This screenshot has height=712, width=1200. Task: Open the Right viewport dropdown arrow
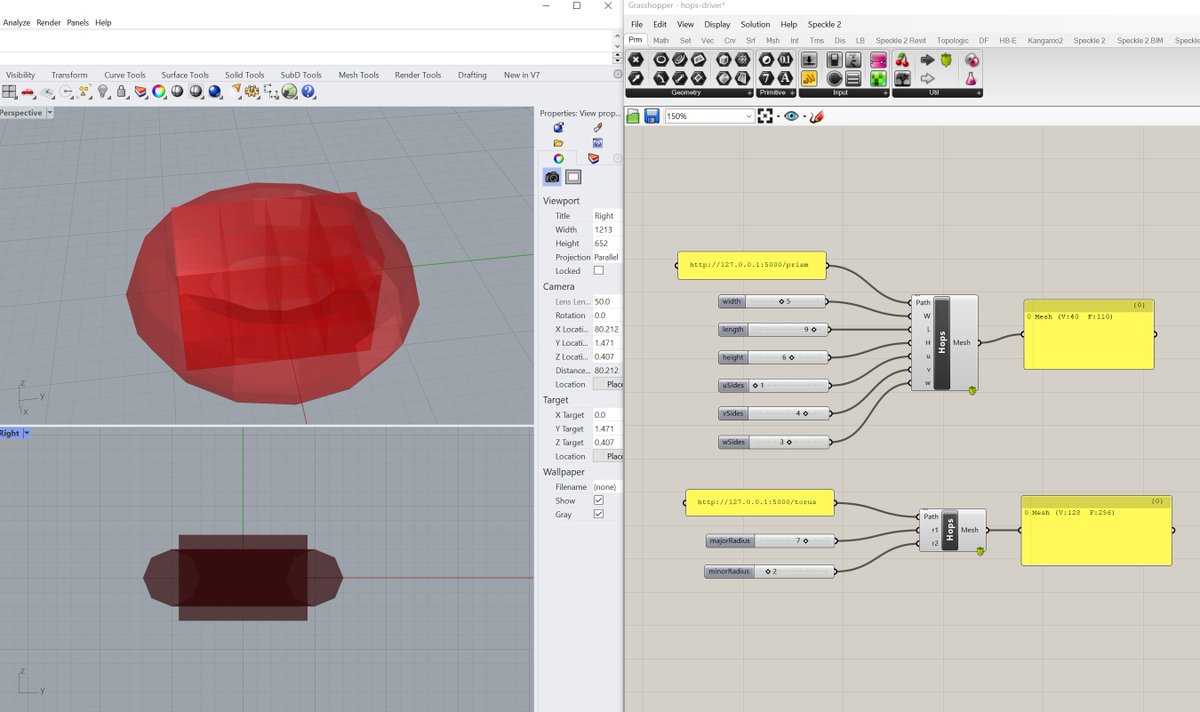coord(27,433)
